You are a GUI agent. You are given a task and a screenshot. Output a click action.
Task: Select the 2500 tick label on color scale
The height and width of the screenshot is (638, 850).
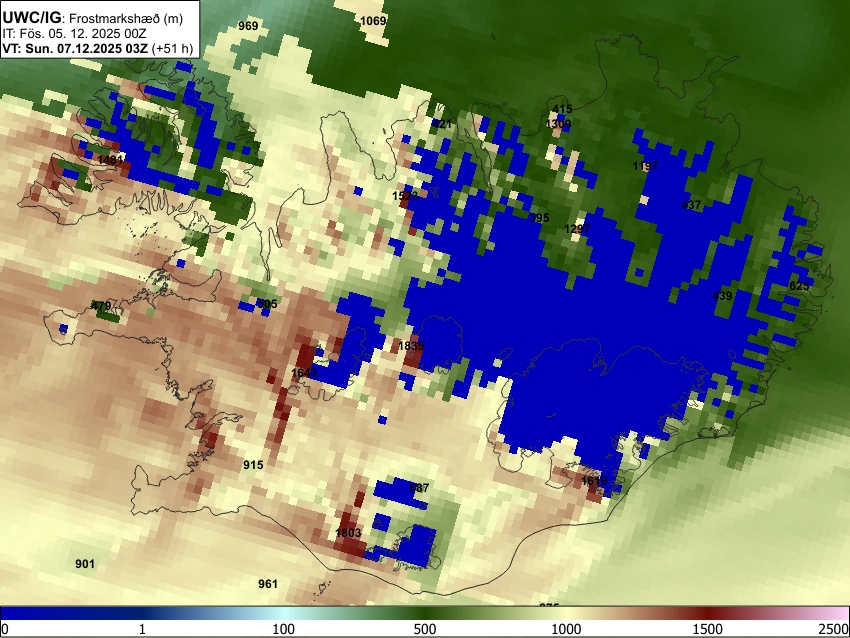(x=834, y=629)
